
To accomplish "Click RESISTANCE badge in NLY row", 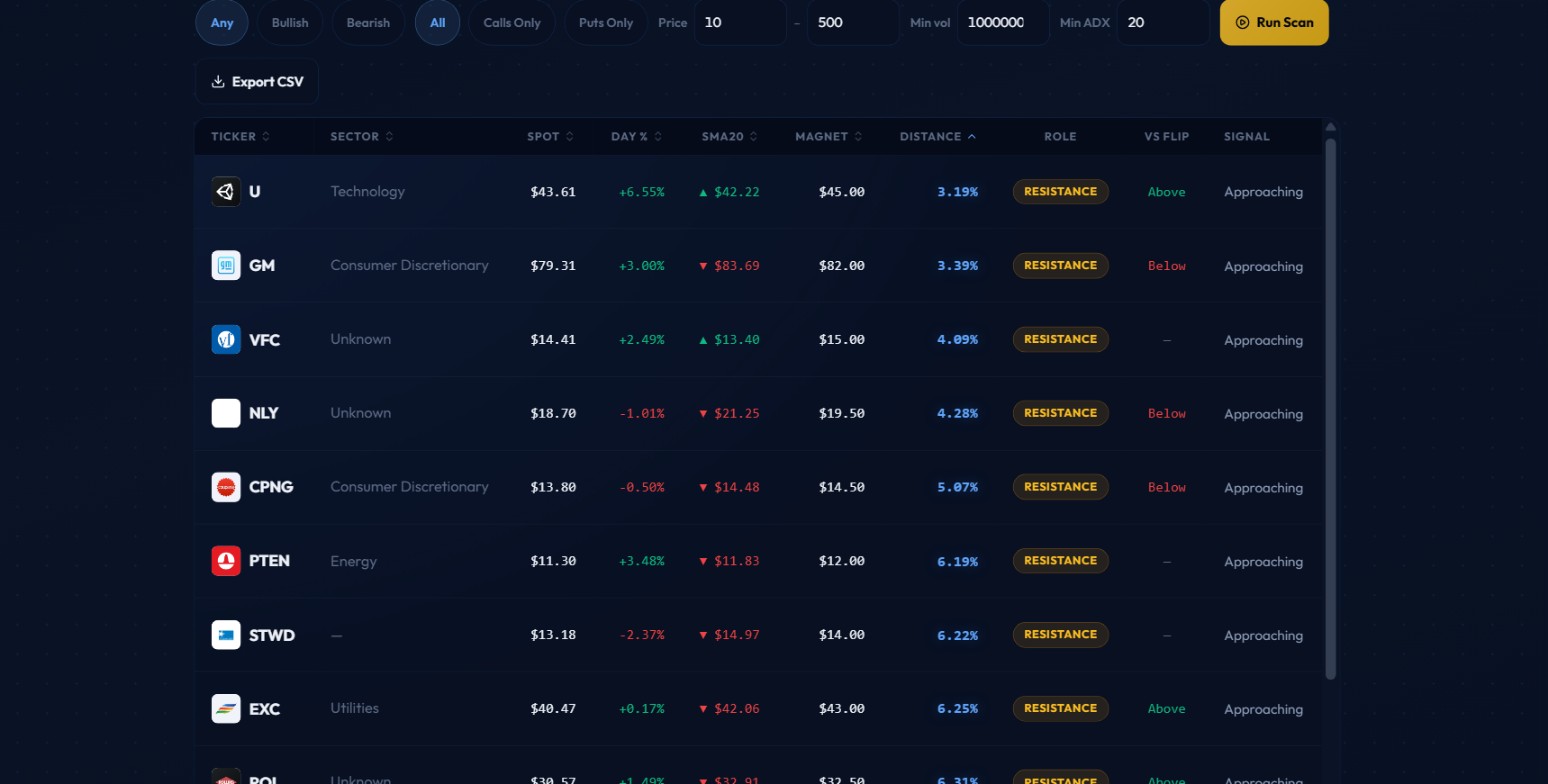I will [1060, 413].
